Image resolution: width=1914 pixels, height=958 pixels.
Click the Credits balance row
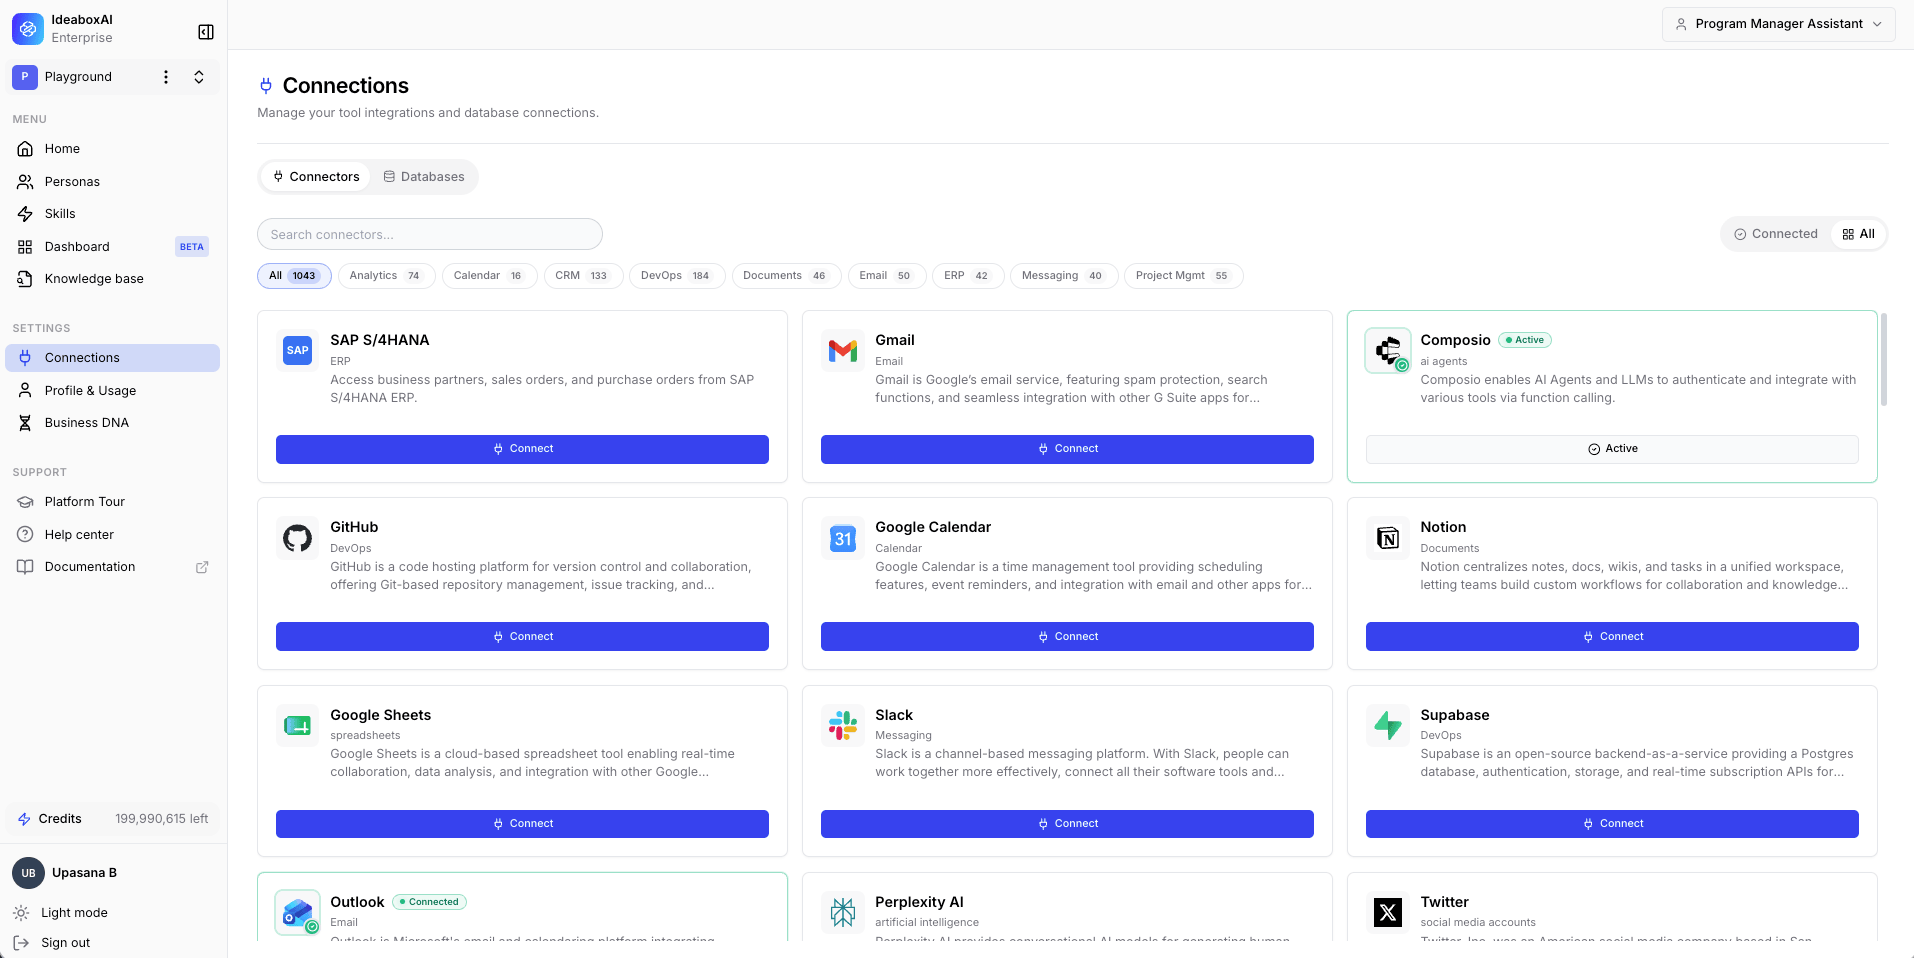pyautogui.click(x=112, y=819)
